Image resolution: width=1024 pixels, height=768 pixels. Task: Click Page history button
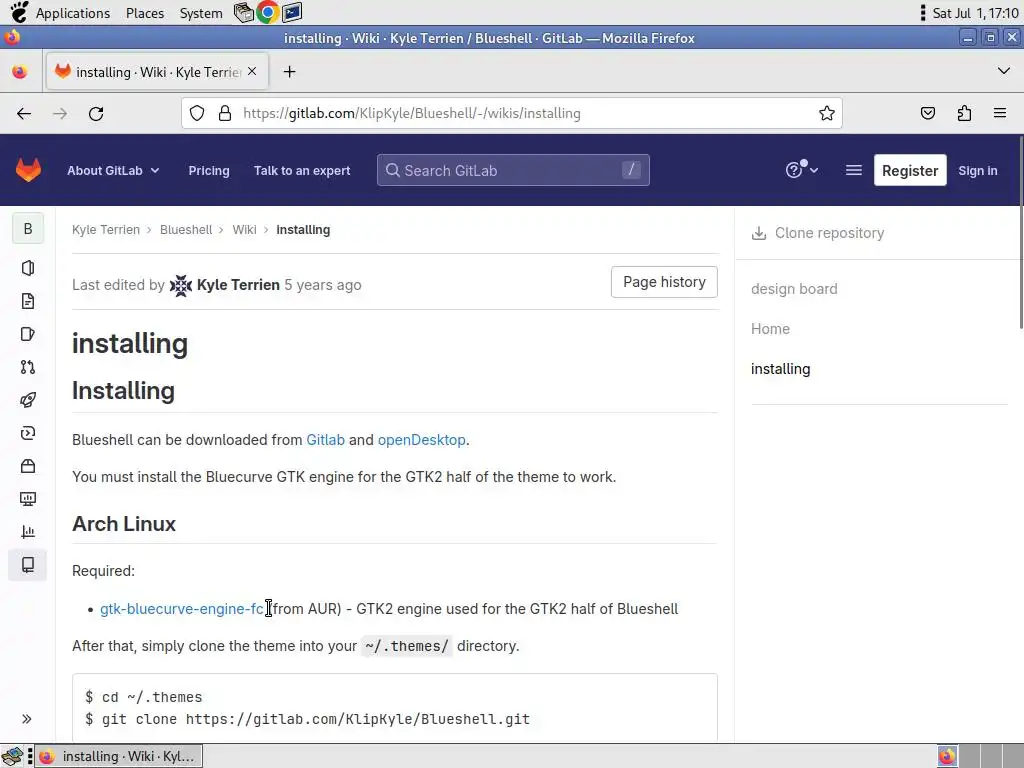(x=664, y=282)
